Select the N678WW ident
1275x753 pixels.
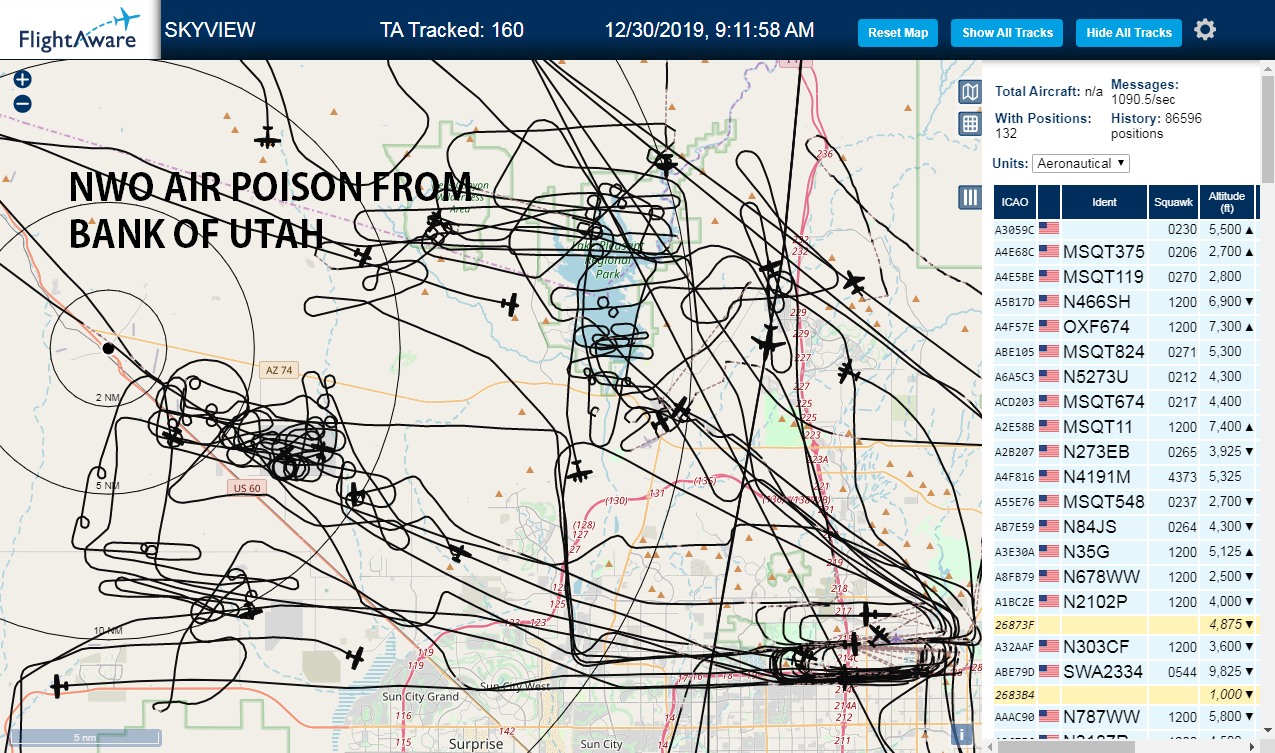tap(1101, 577)
